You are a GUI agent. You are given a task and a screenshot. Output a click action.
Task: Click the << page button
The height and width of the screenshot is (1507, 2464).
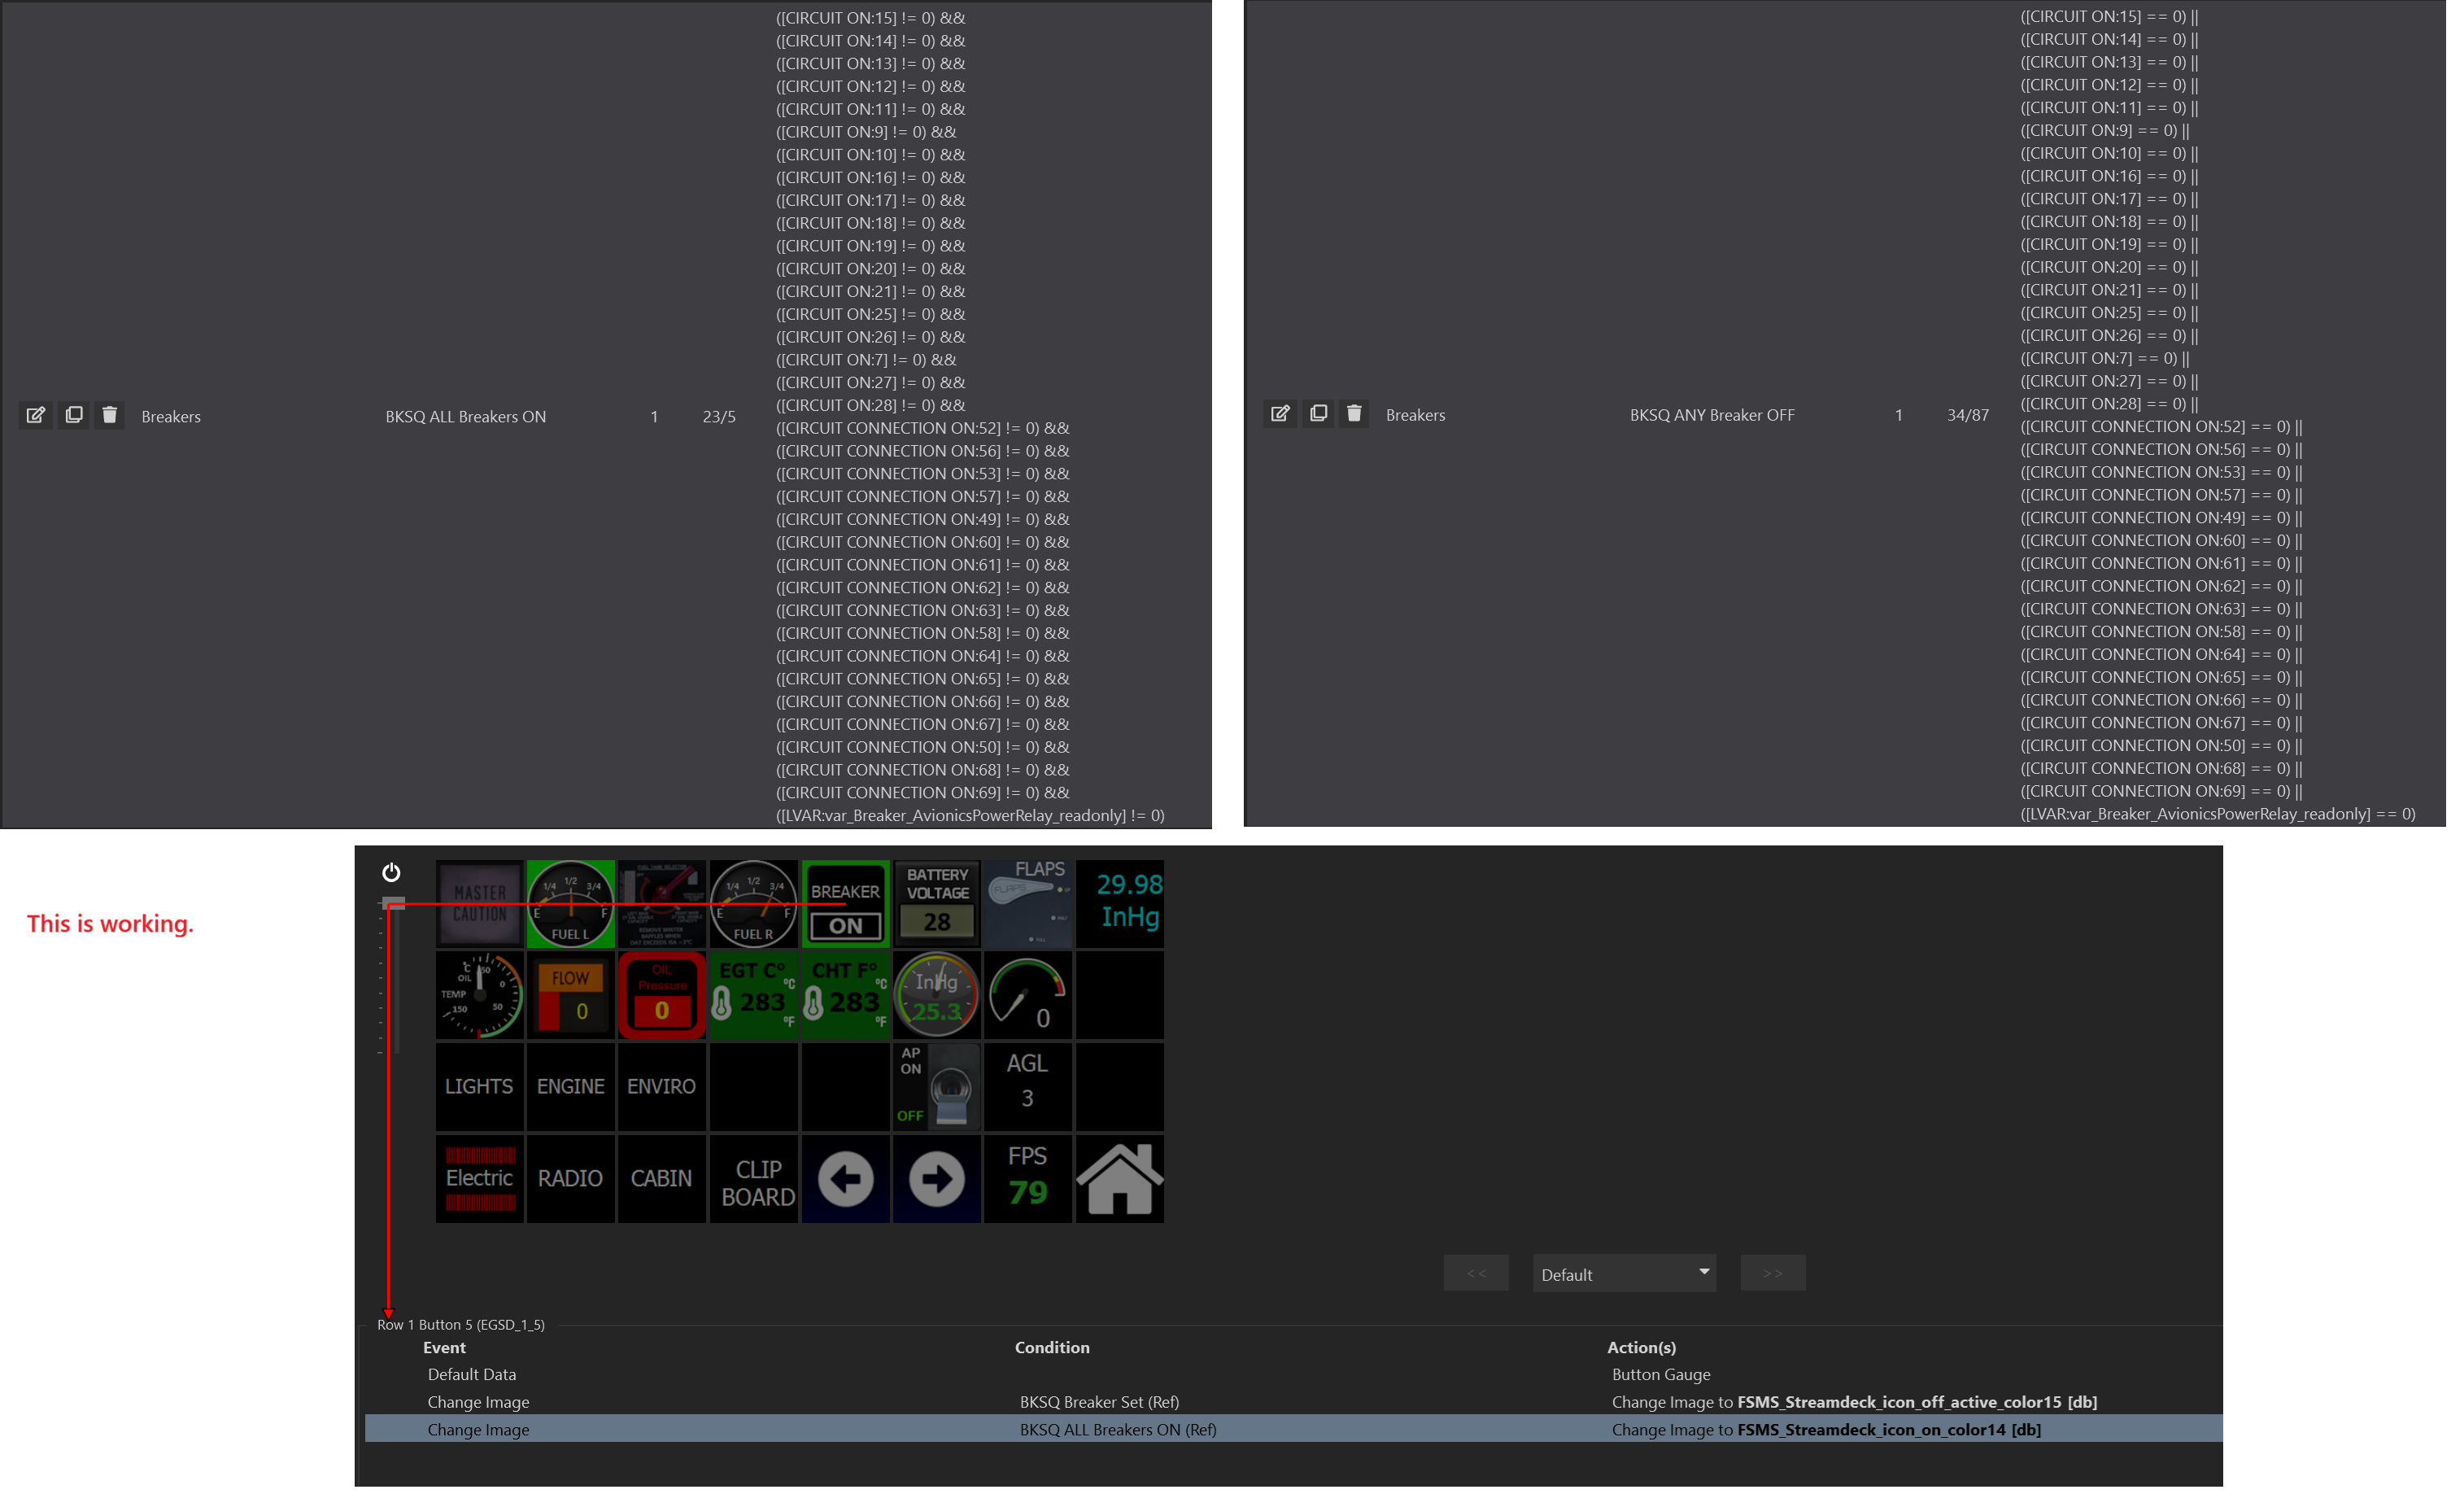click(1476, 1272)
